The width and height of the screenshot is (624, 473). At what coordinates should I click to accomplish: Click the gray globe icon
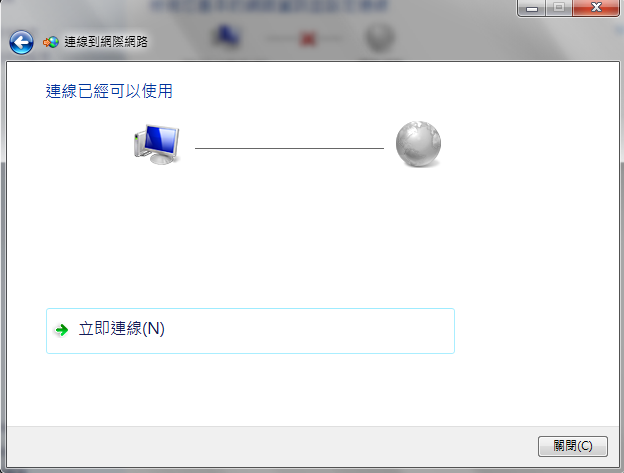418,144
